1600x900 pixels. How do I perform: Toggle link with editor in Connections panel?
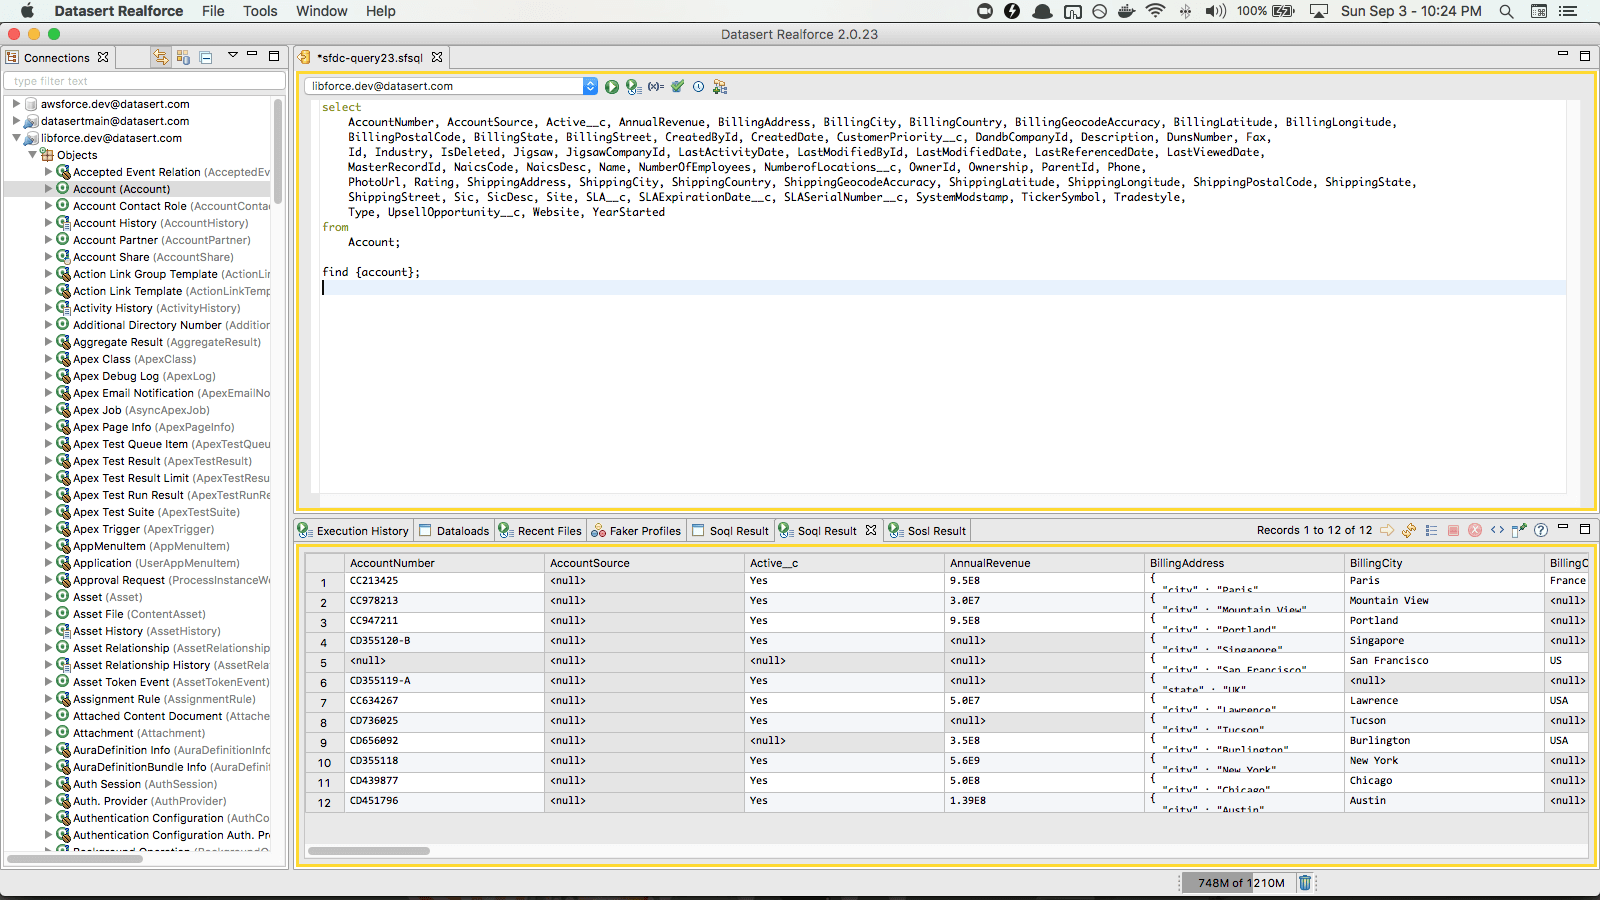point(160,58)
